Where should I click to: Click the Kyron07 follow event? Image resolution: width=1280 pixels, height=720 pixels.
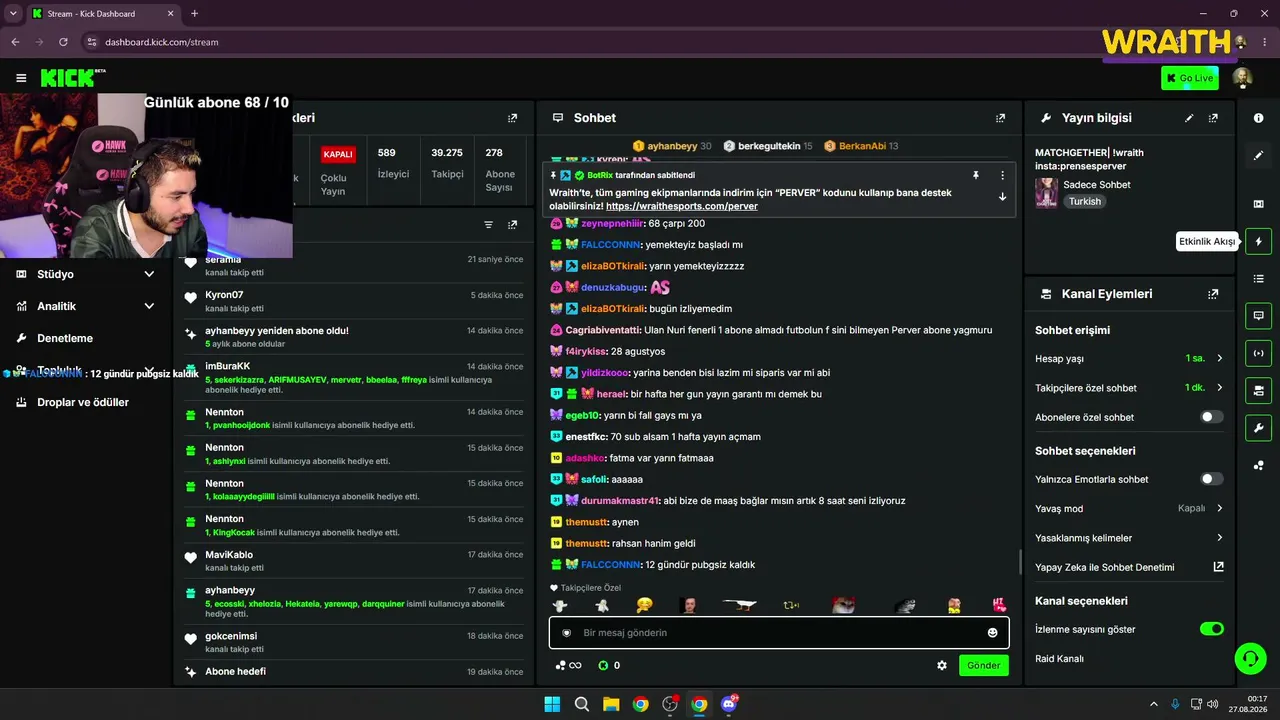click(354, 301)
